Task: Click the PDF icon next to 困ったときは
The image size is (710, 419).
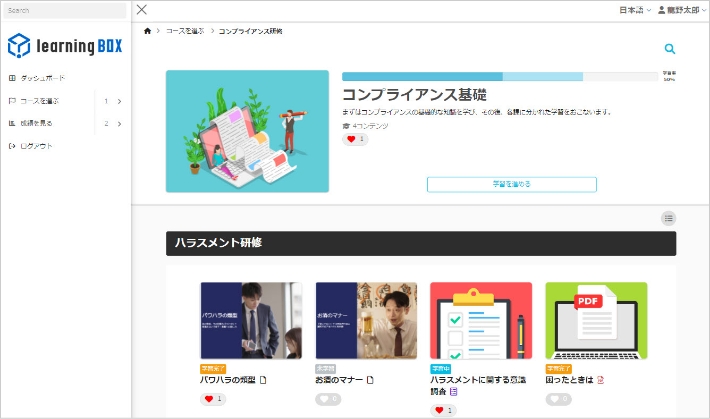Action: point(601,380)
